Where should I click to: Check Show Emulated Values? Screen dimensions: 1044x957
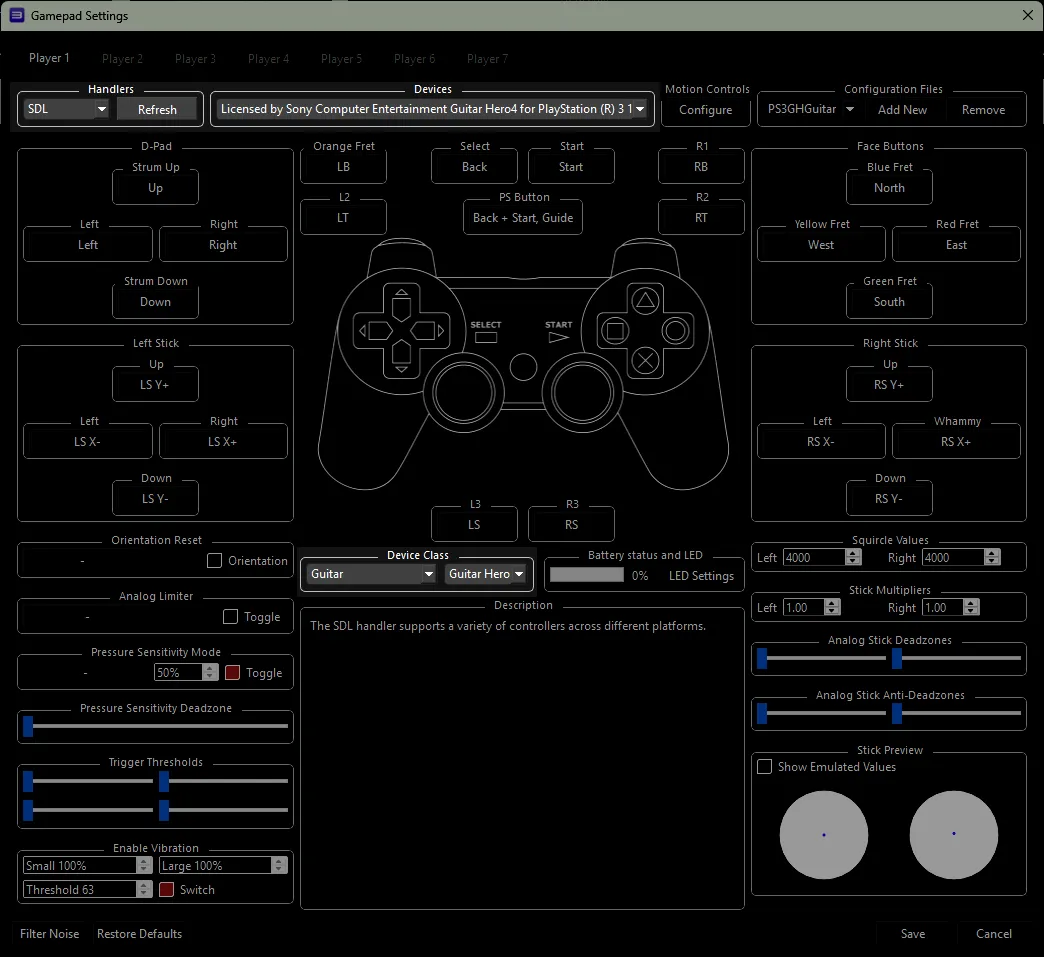(764, 767)
